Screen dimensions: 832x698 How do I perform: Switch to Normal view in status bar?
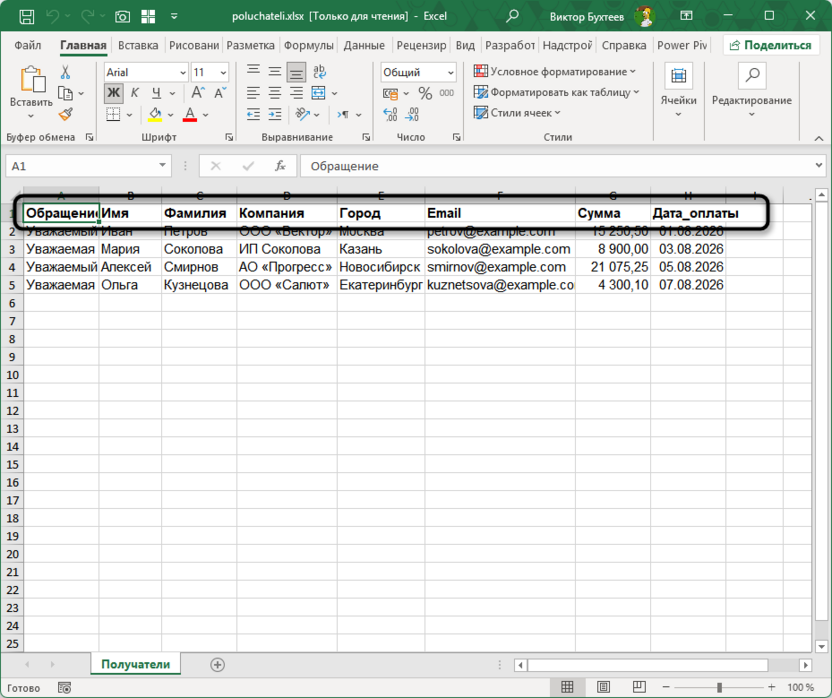(x=567, y=687)
